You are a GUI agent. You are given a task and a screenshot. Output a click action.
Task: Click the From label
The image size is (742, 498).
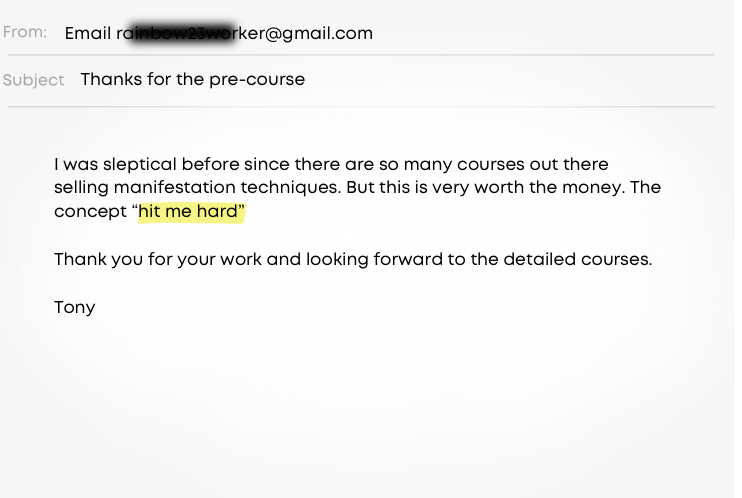click(25, 32)
